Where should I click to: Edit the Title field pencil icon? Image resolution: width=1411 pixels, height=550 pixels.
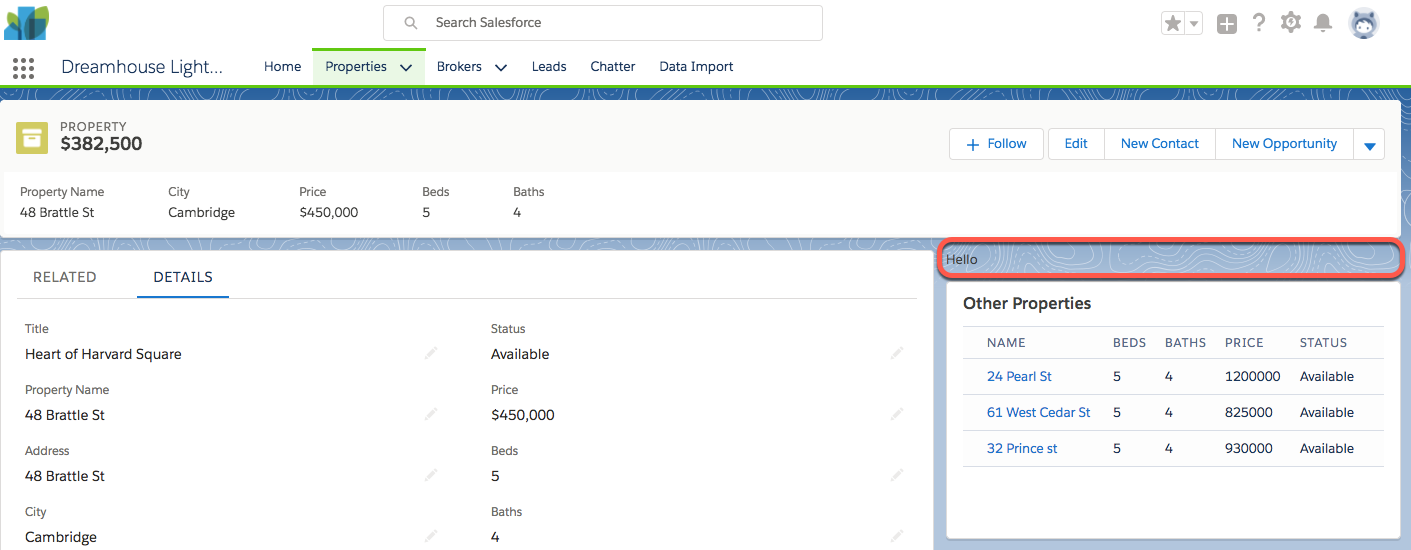click(x=431, y=353)
